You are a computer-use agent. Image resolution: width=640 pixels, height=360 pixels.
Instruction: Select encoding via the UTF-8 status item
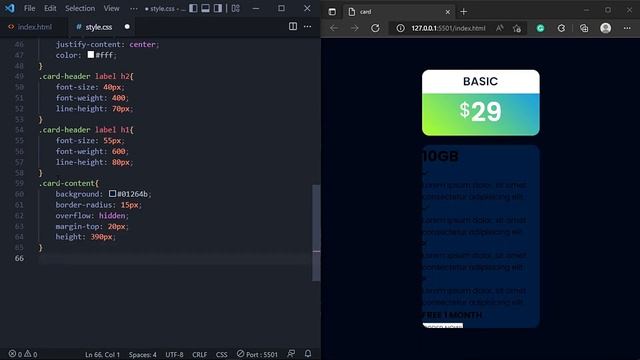[174, 354]
